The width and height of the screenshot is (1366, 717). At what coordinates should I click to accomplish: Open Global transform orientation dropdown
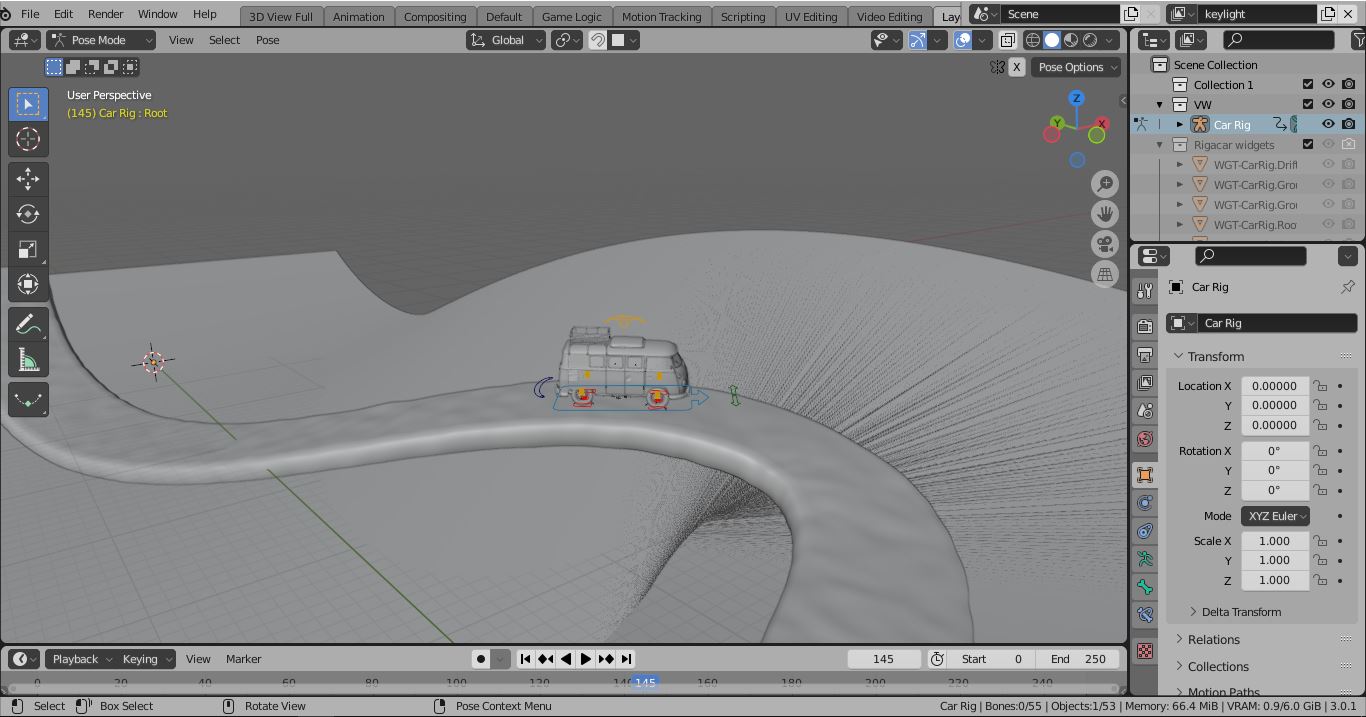click(506, 40)
